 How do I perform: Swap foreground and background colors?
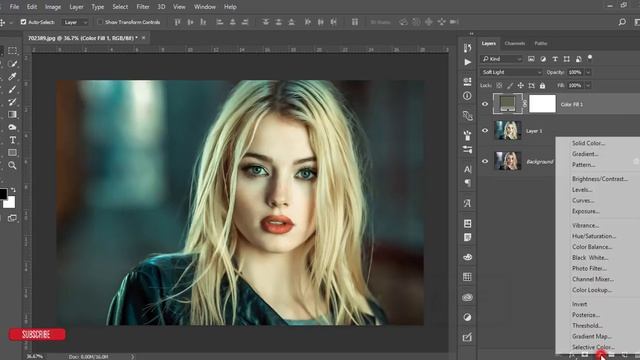pos(13,190)
